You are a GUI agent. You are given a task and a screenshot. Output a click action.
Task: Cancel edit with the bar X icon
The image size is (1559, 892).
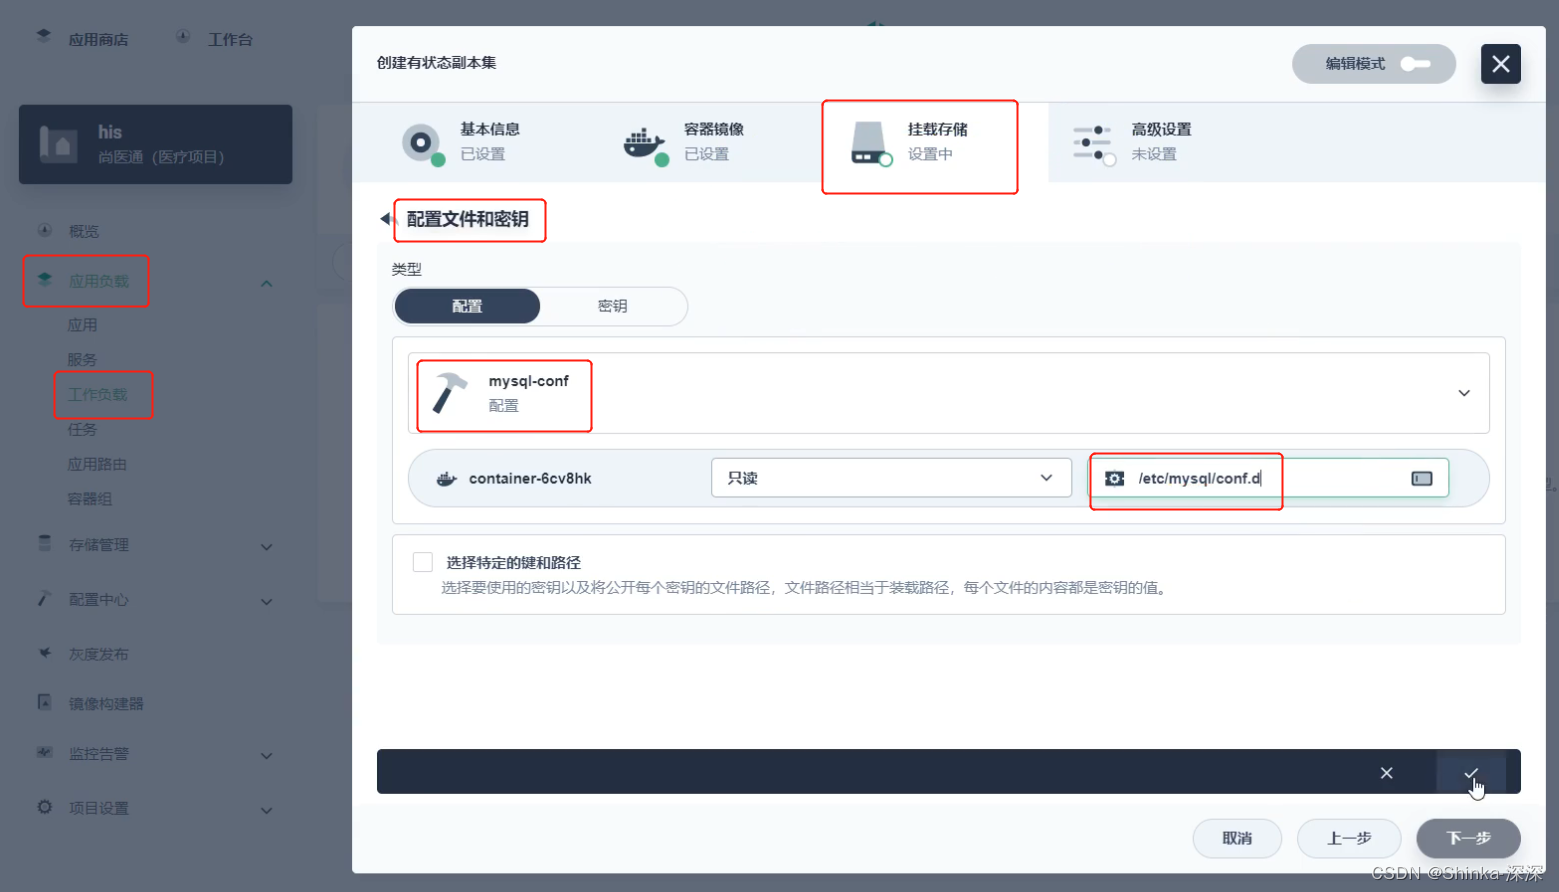coord(1386,773)
